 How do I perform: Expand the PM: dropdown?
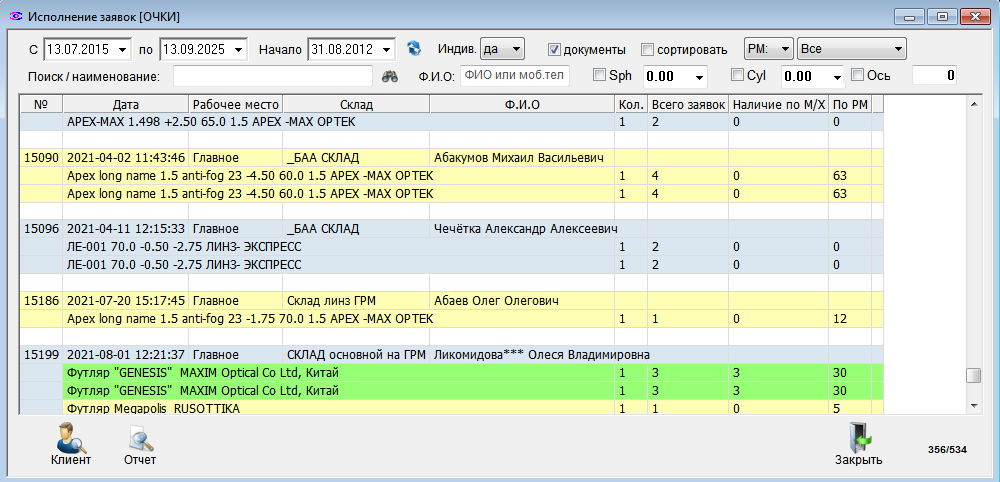(x=768, y=49)
